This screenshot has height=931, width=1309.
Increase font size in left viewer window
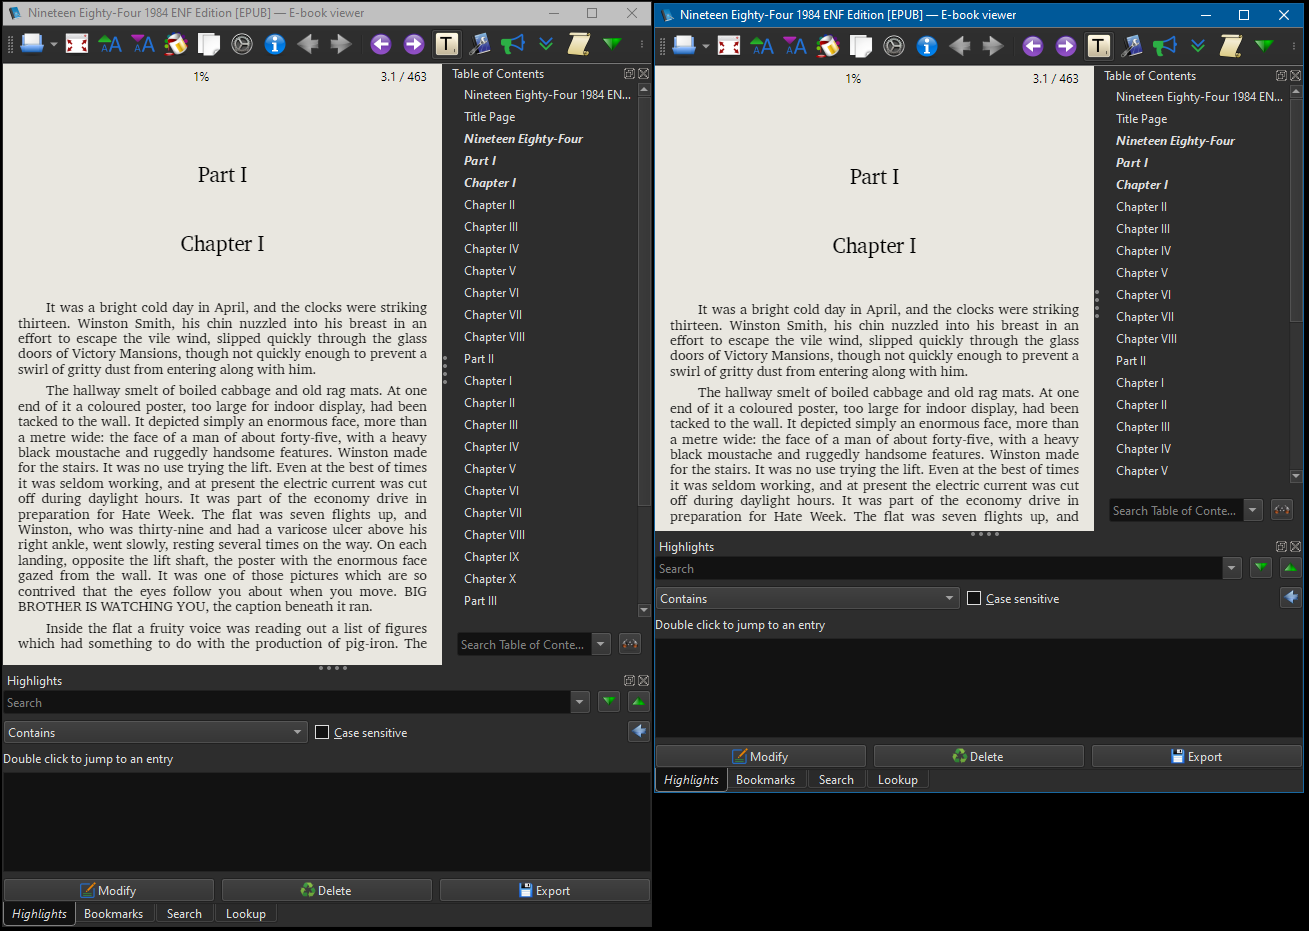[110, 44]
